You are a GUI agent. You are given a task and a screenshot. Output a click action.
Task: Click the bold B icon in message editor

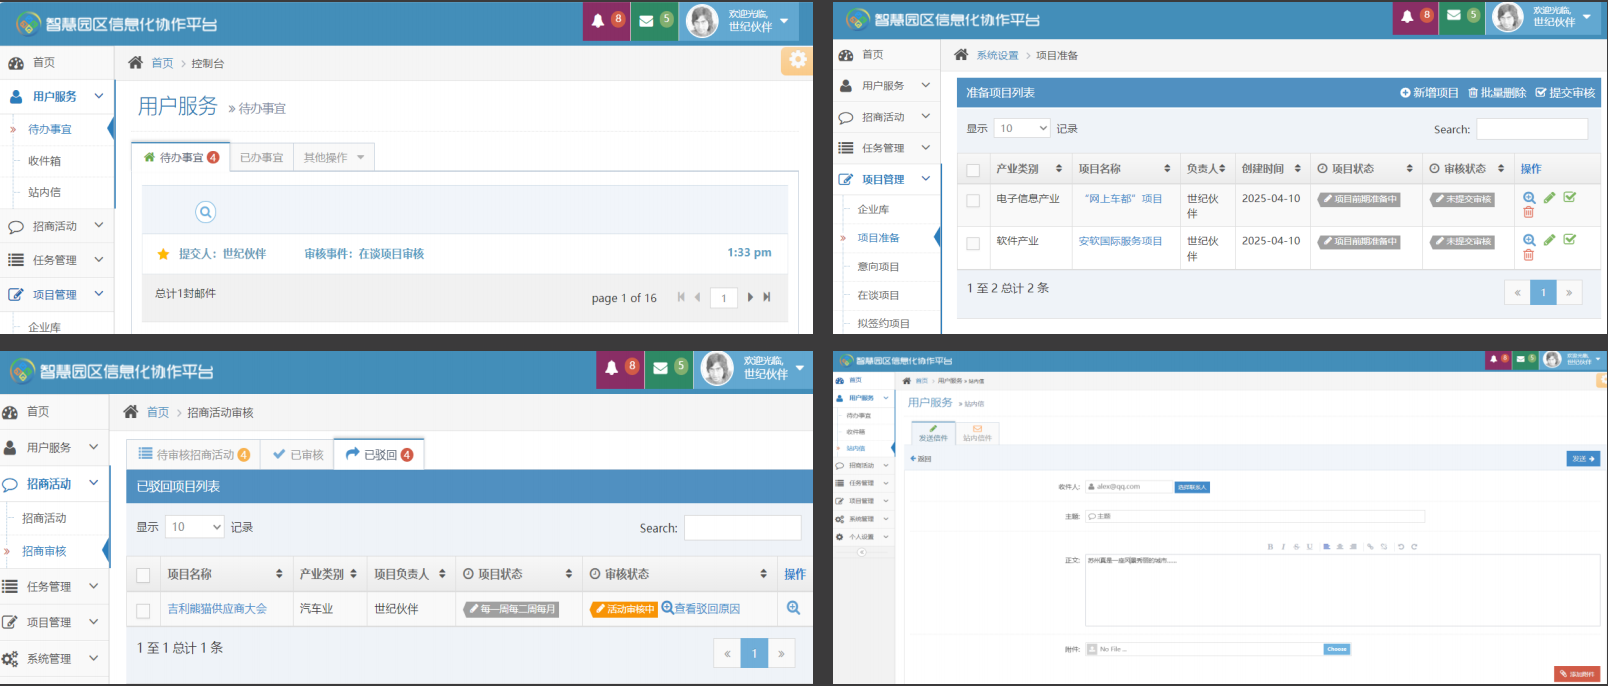(1270, 547)
